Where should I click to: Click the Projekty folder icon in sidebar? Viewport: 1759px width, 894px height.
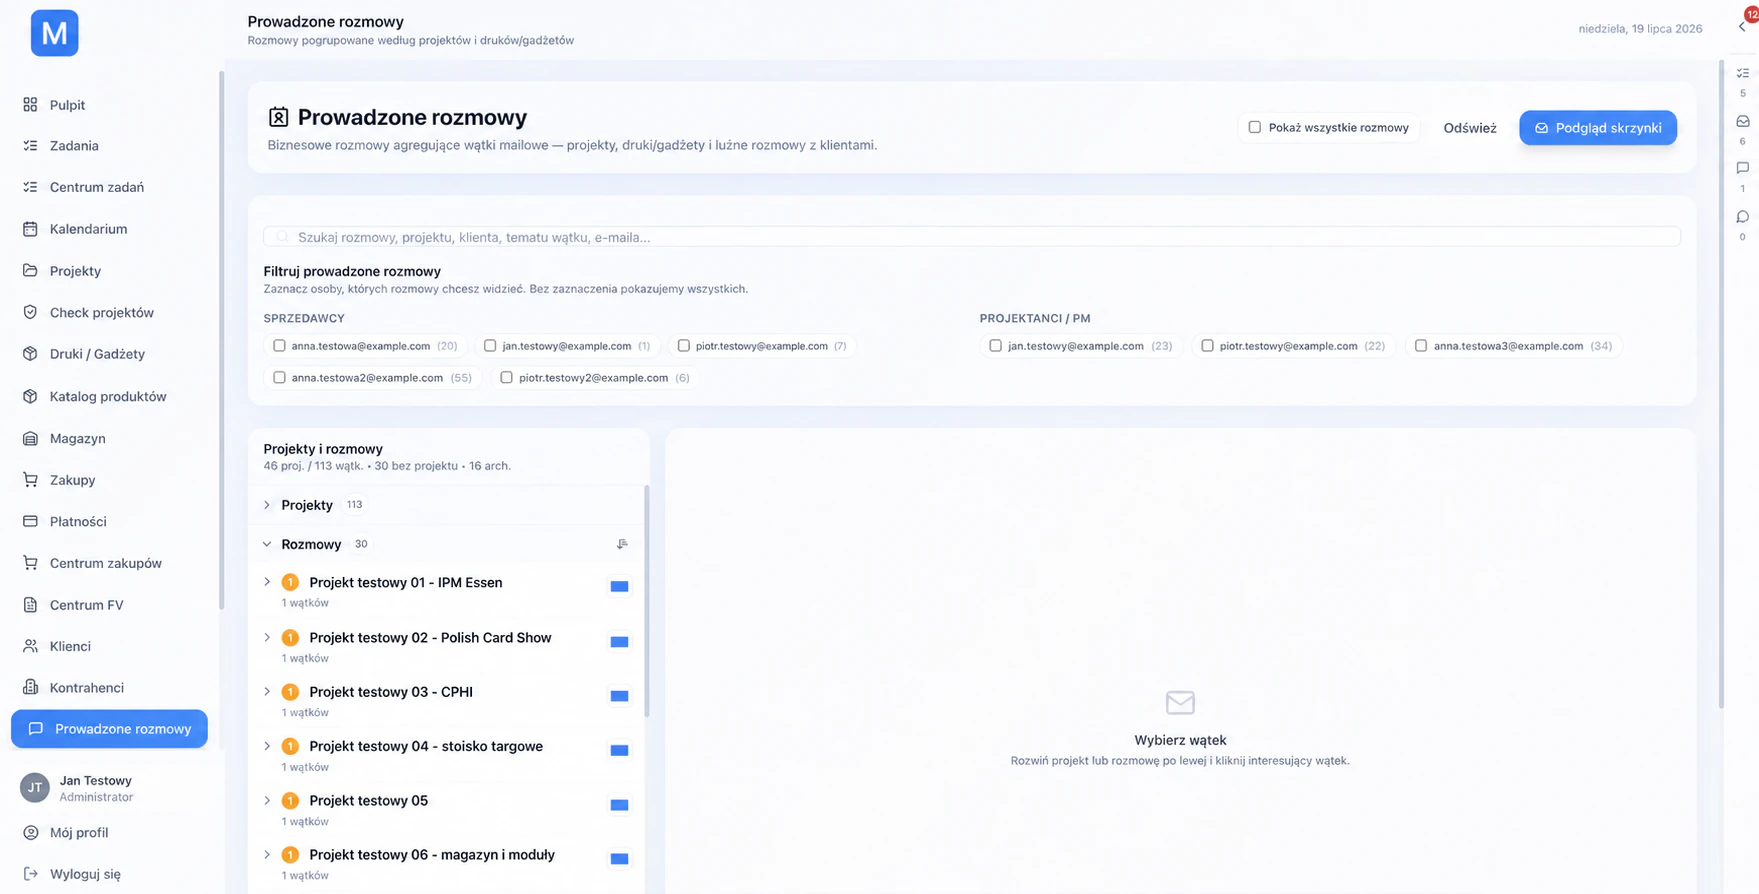(30, 271)
